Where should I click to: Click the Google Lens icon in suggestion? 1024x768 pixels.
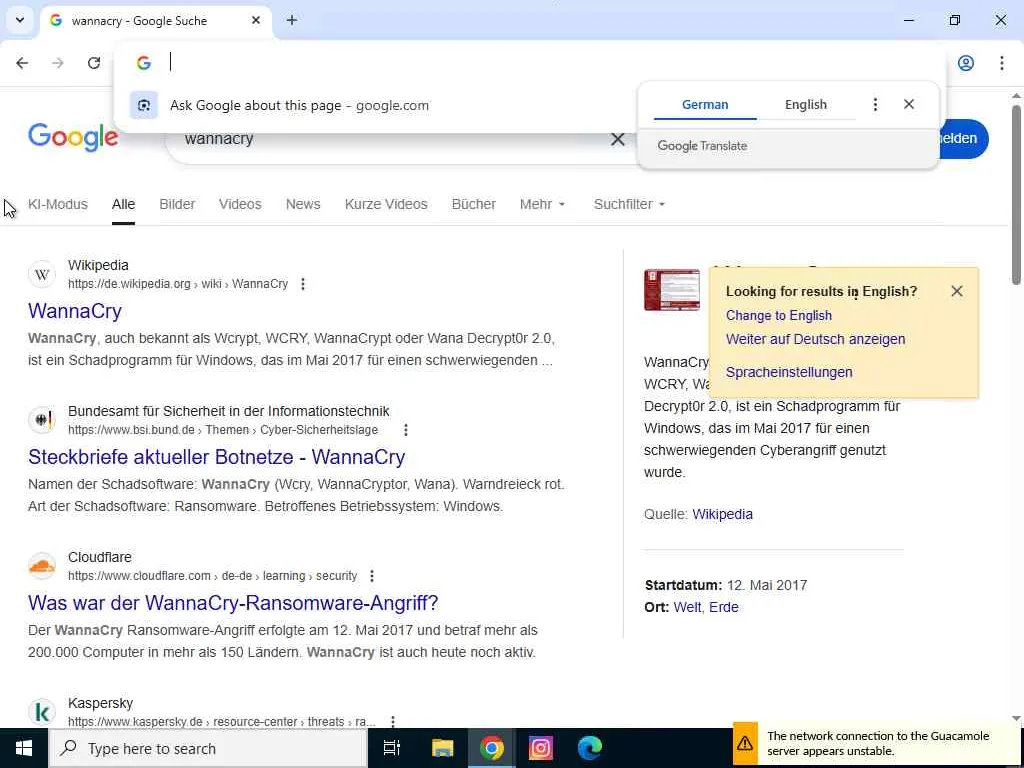pyautogui.click(x=144, y=105)
